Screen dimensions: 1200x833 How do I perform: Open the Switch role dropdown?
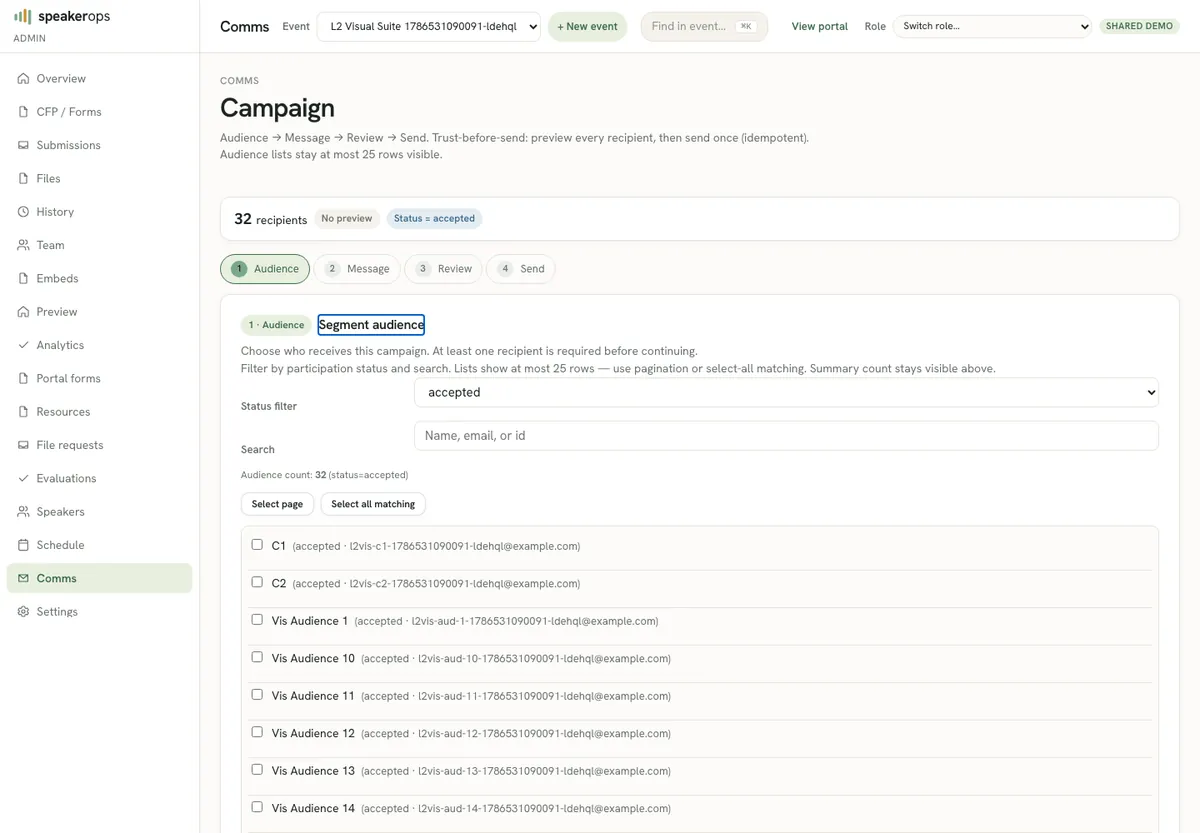pos(992,26)
